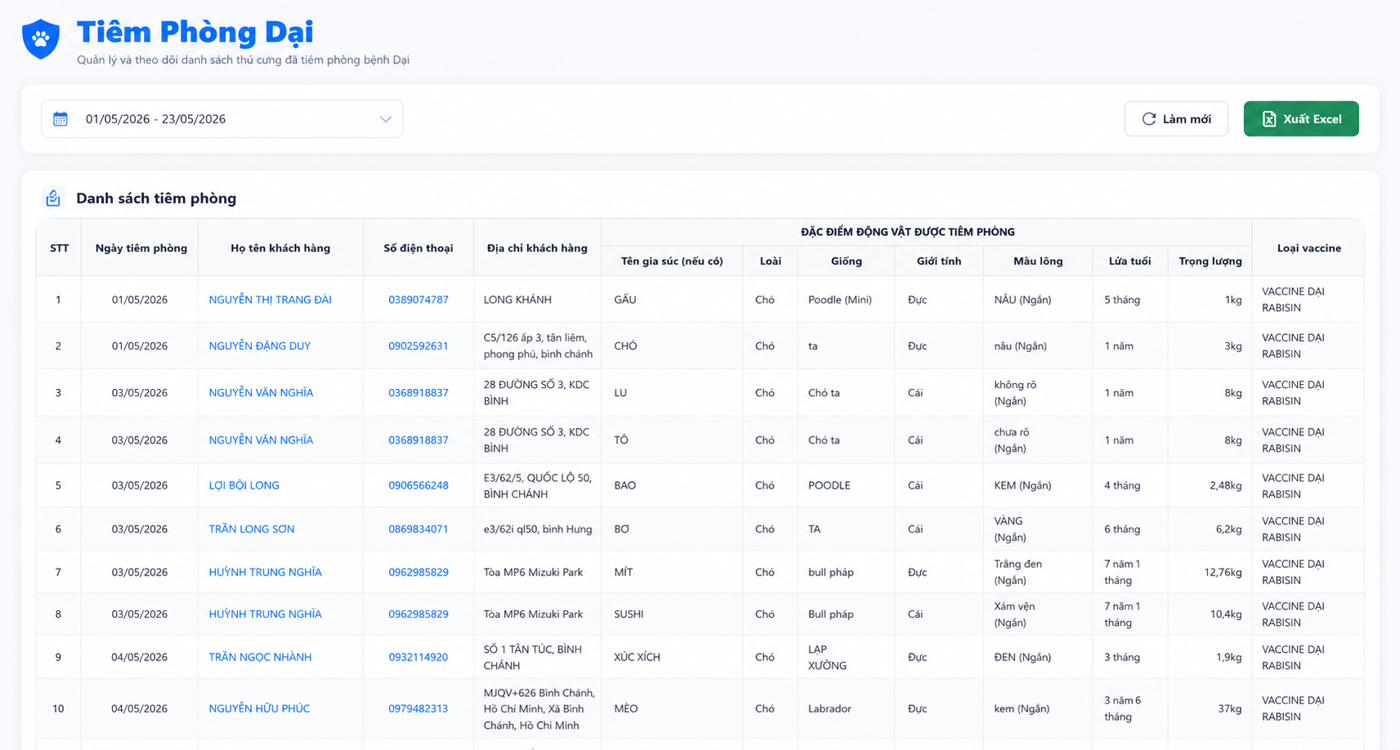Open customer NGUYỄN HỮU PHÚC
This screenshot has width=1400, height=750.
[x=259, y=709]
